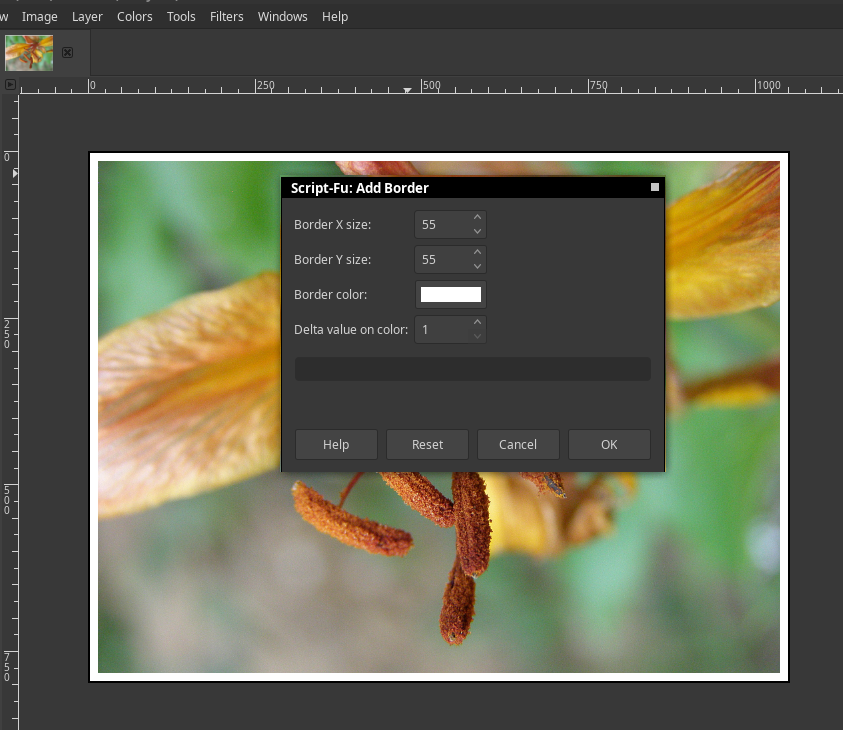The width and height of the screenshot is (843, 730).
Task: Decrement Border Y size with down arrow
Action: coord(477,267)
